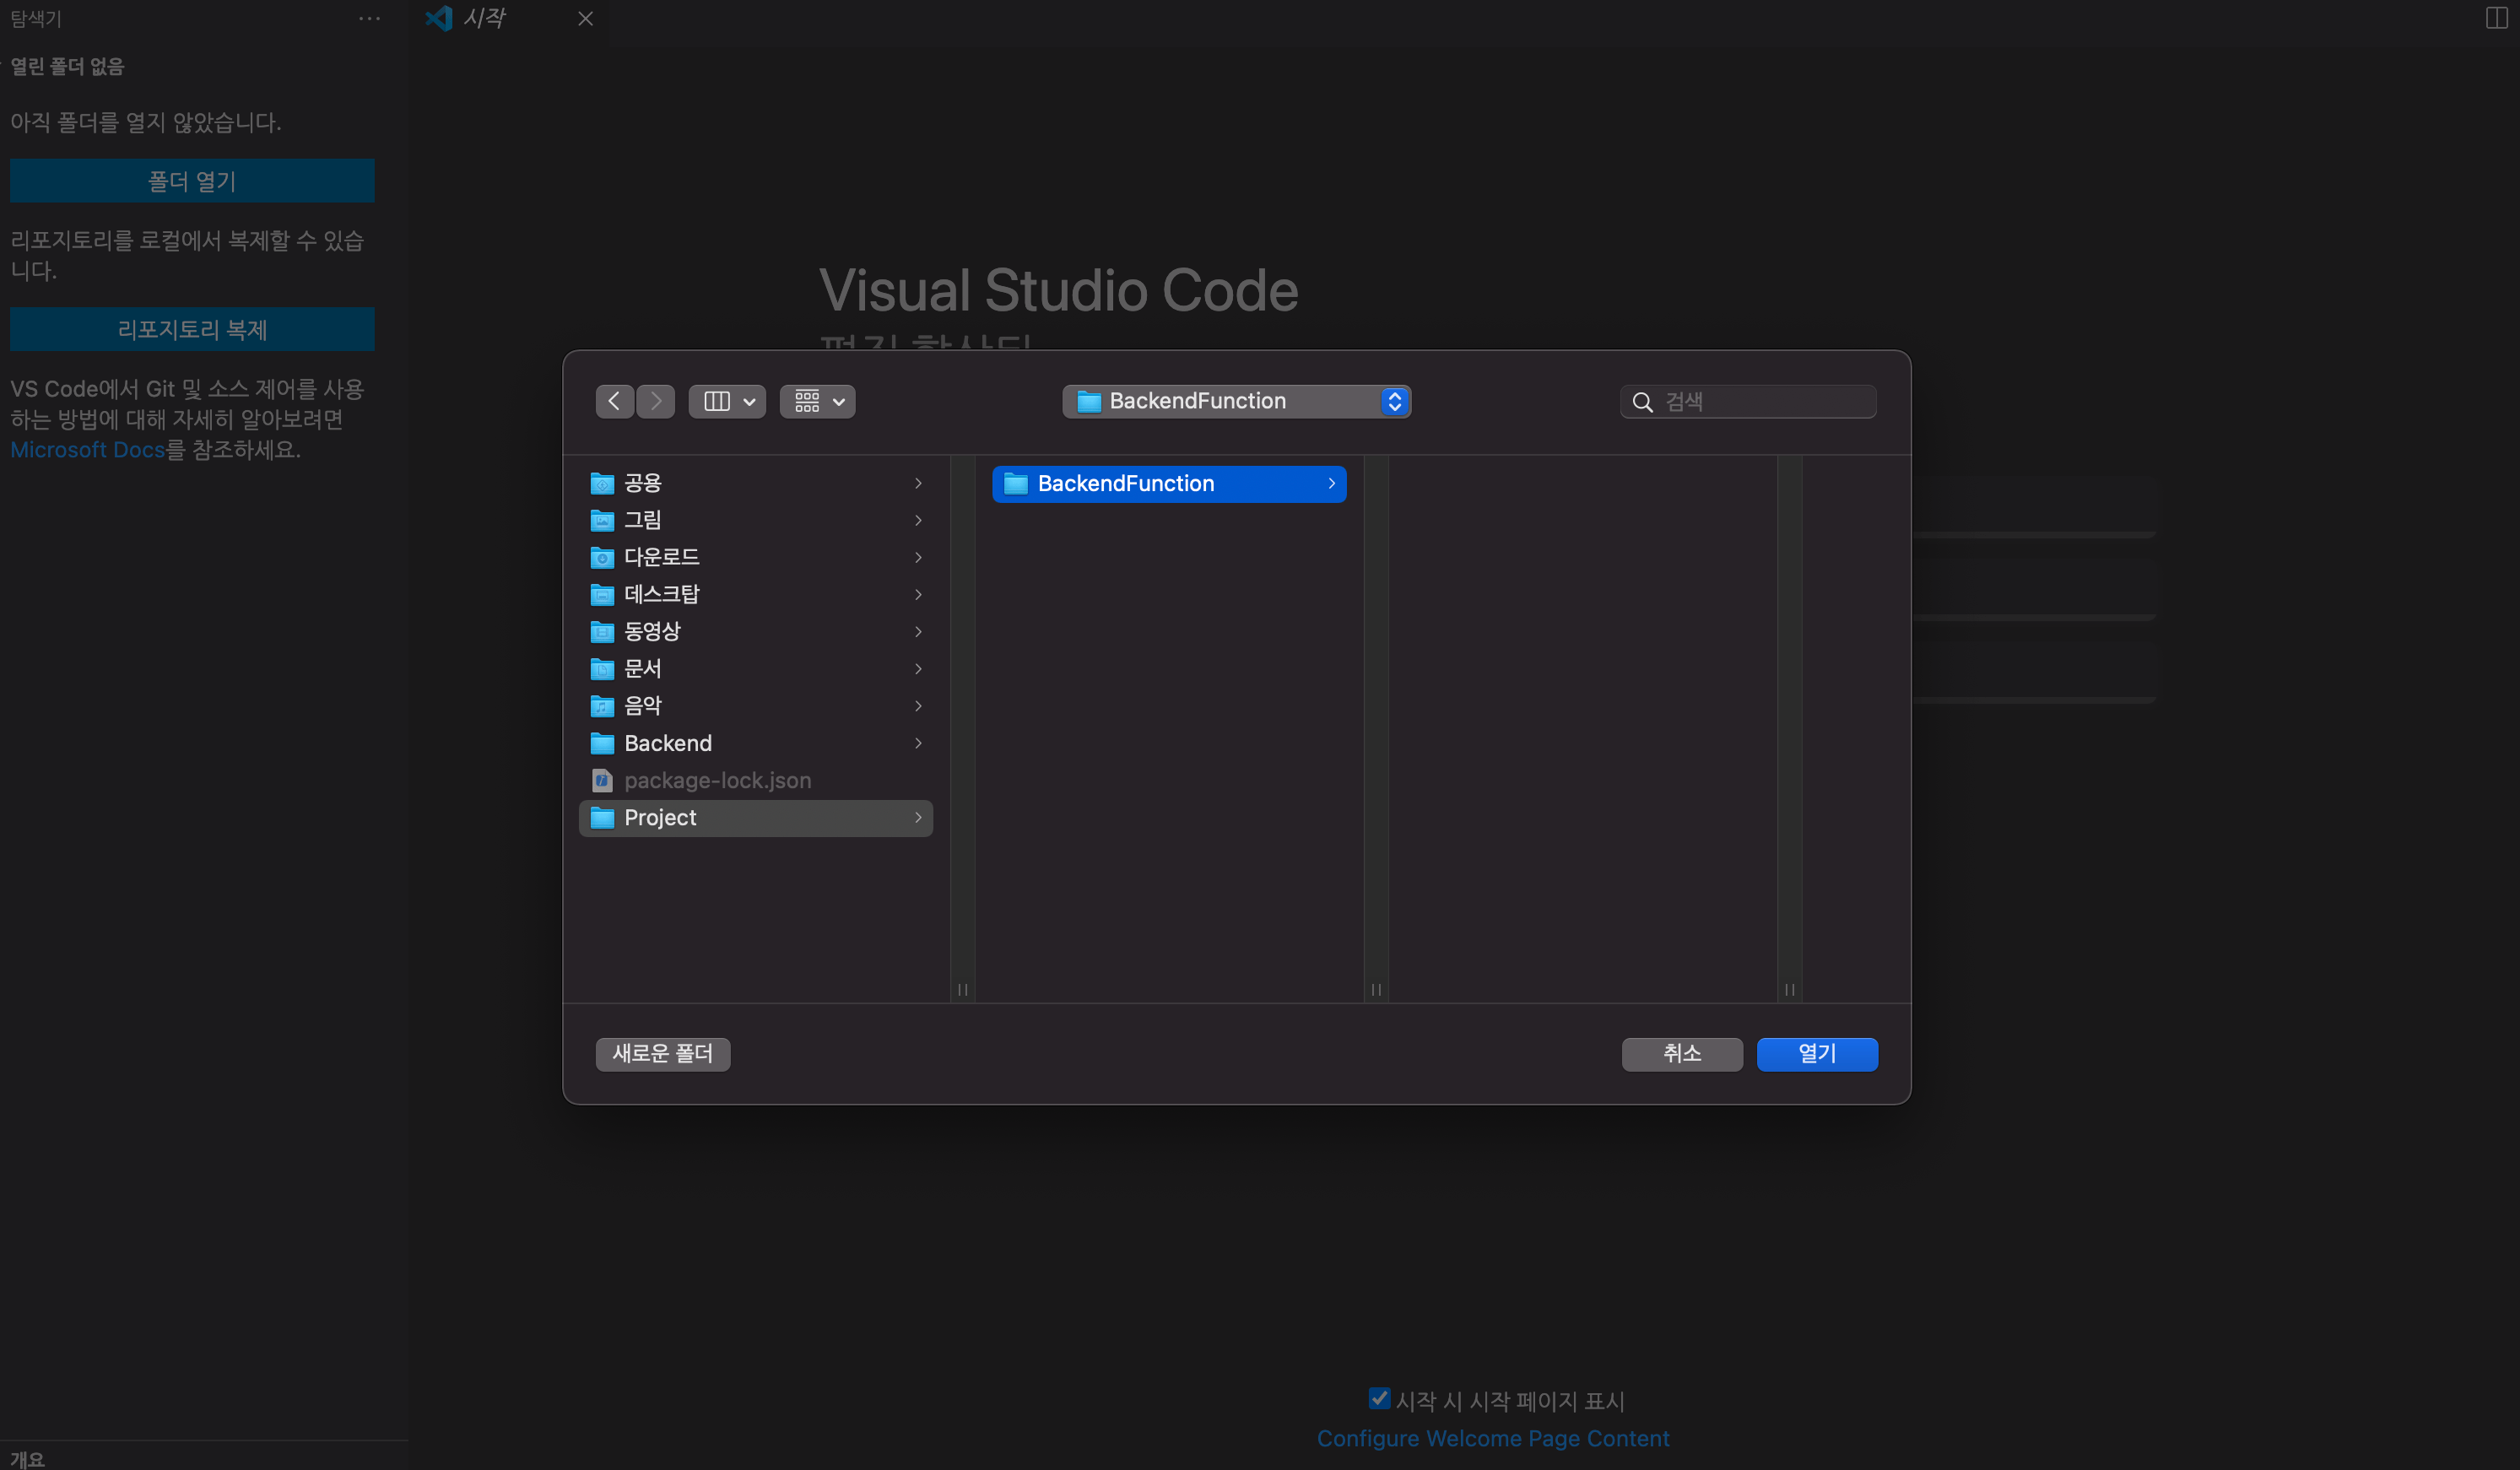2520x1470 pixels.
Task: Click the 다운로드 folder icon
Action: 602,558
